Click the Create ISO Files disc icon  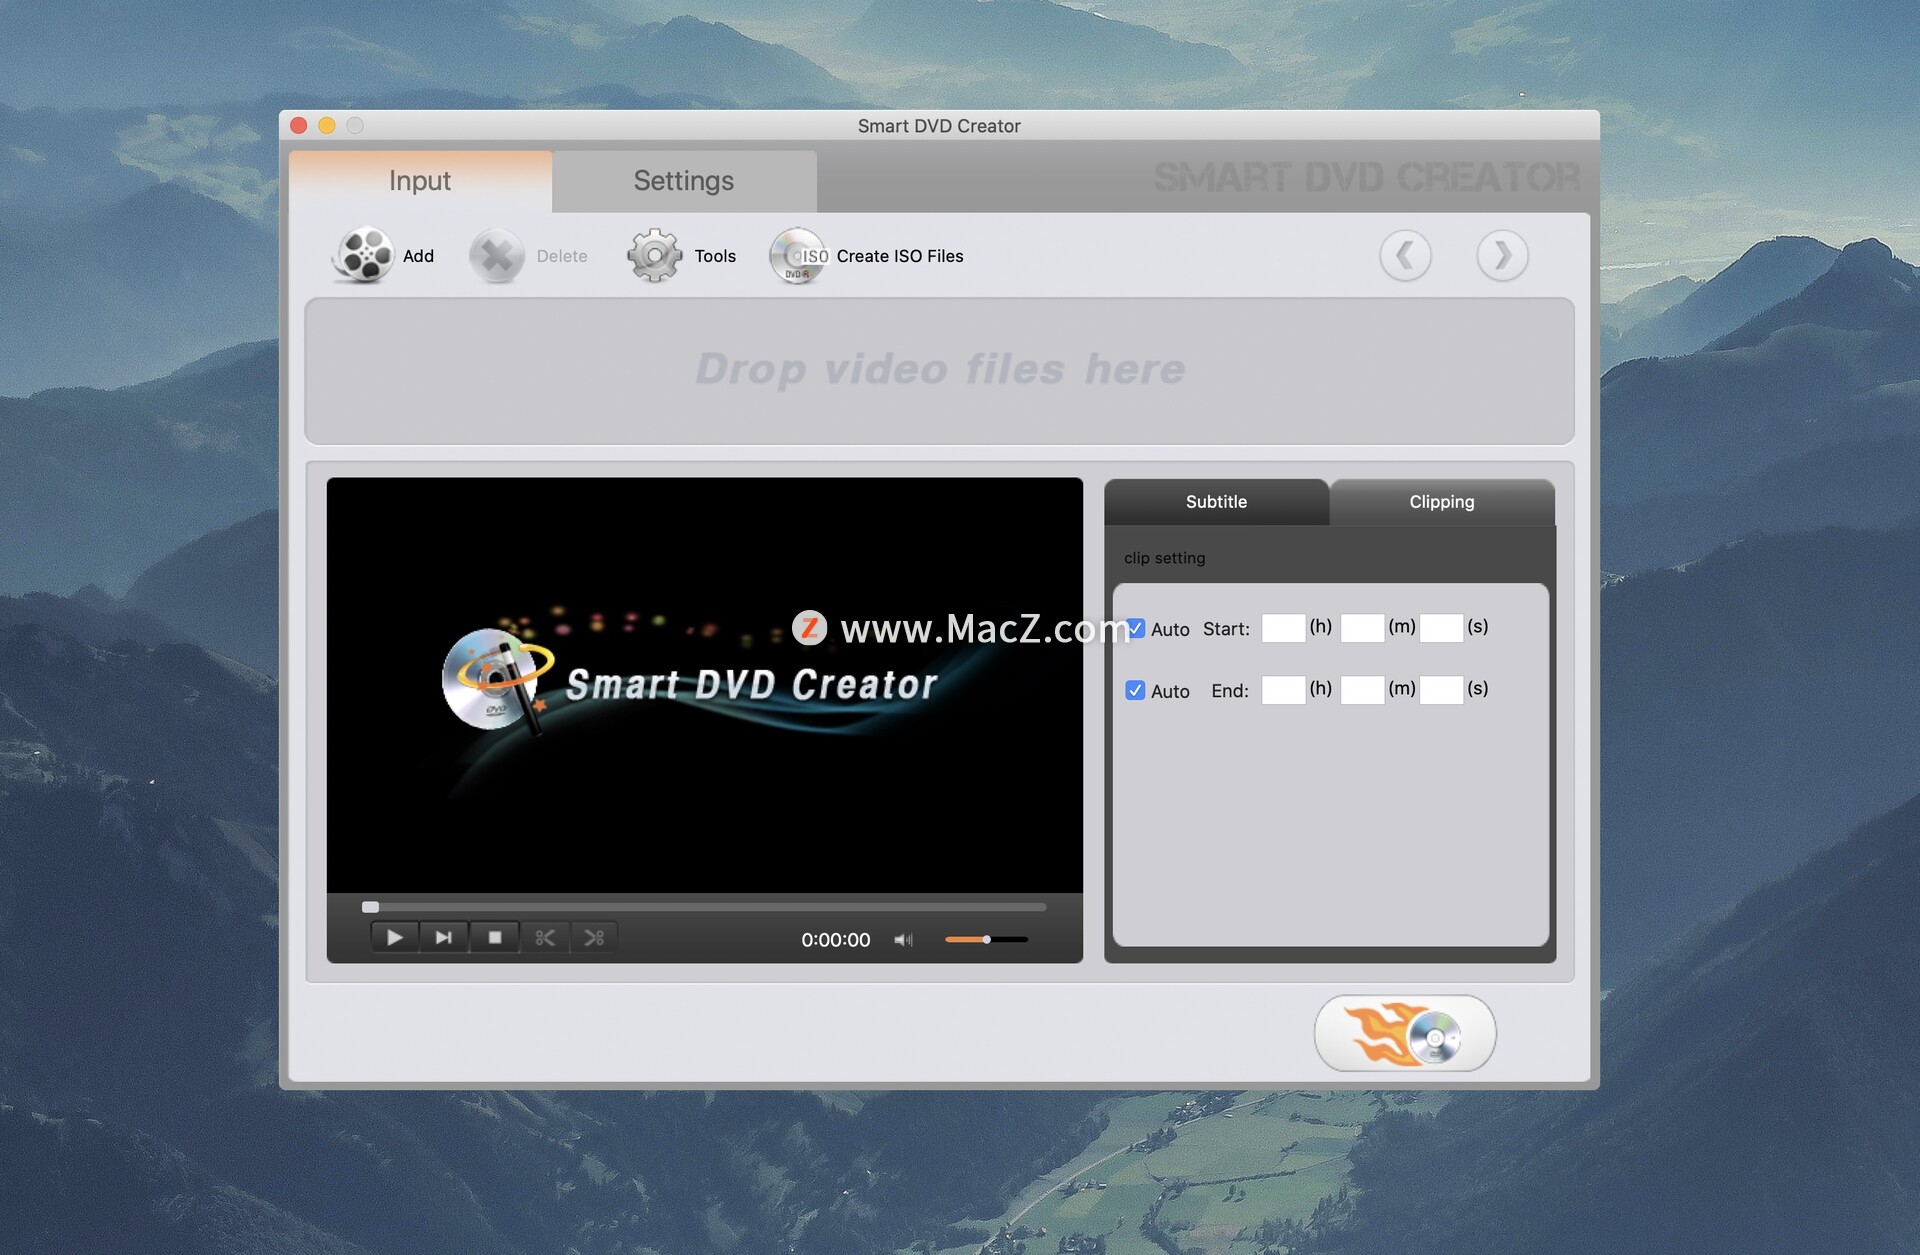click(x=798, y=256)
